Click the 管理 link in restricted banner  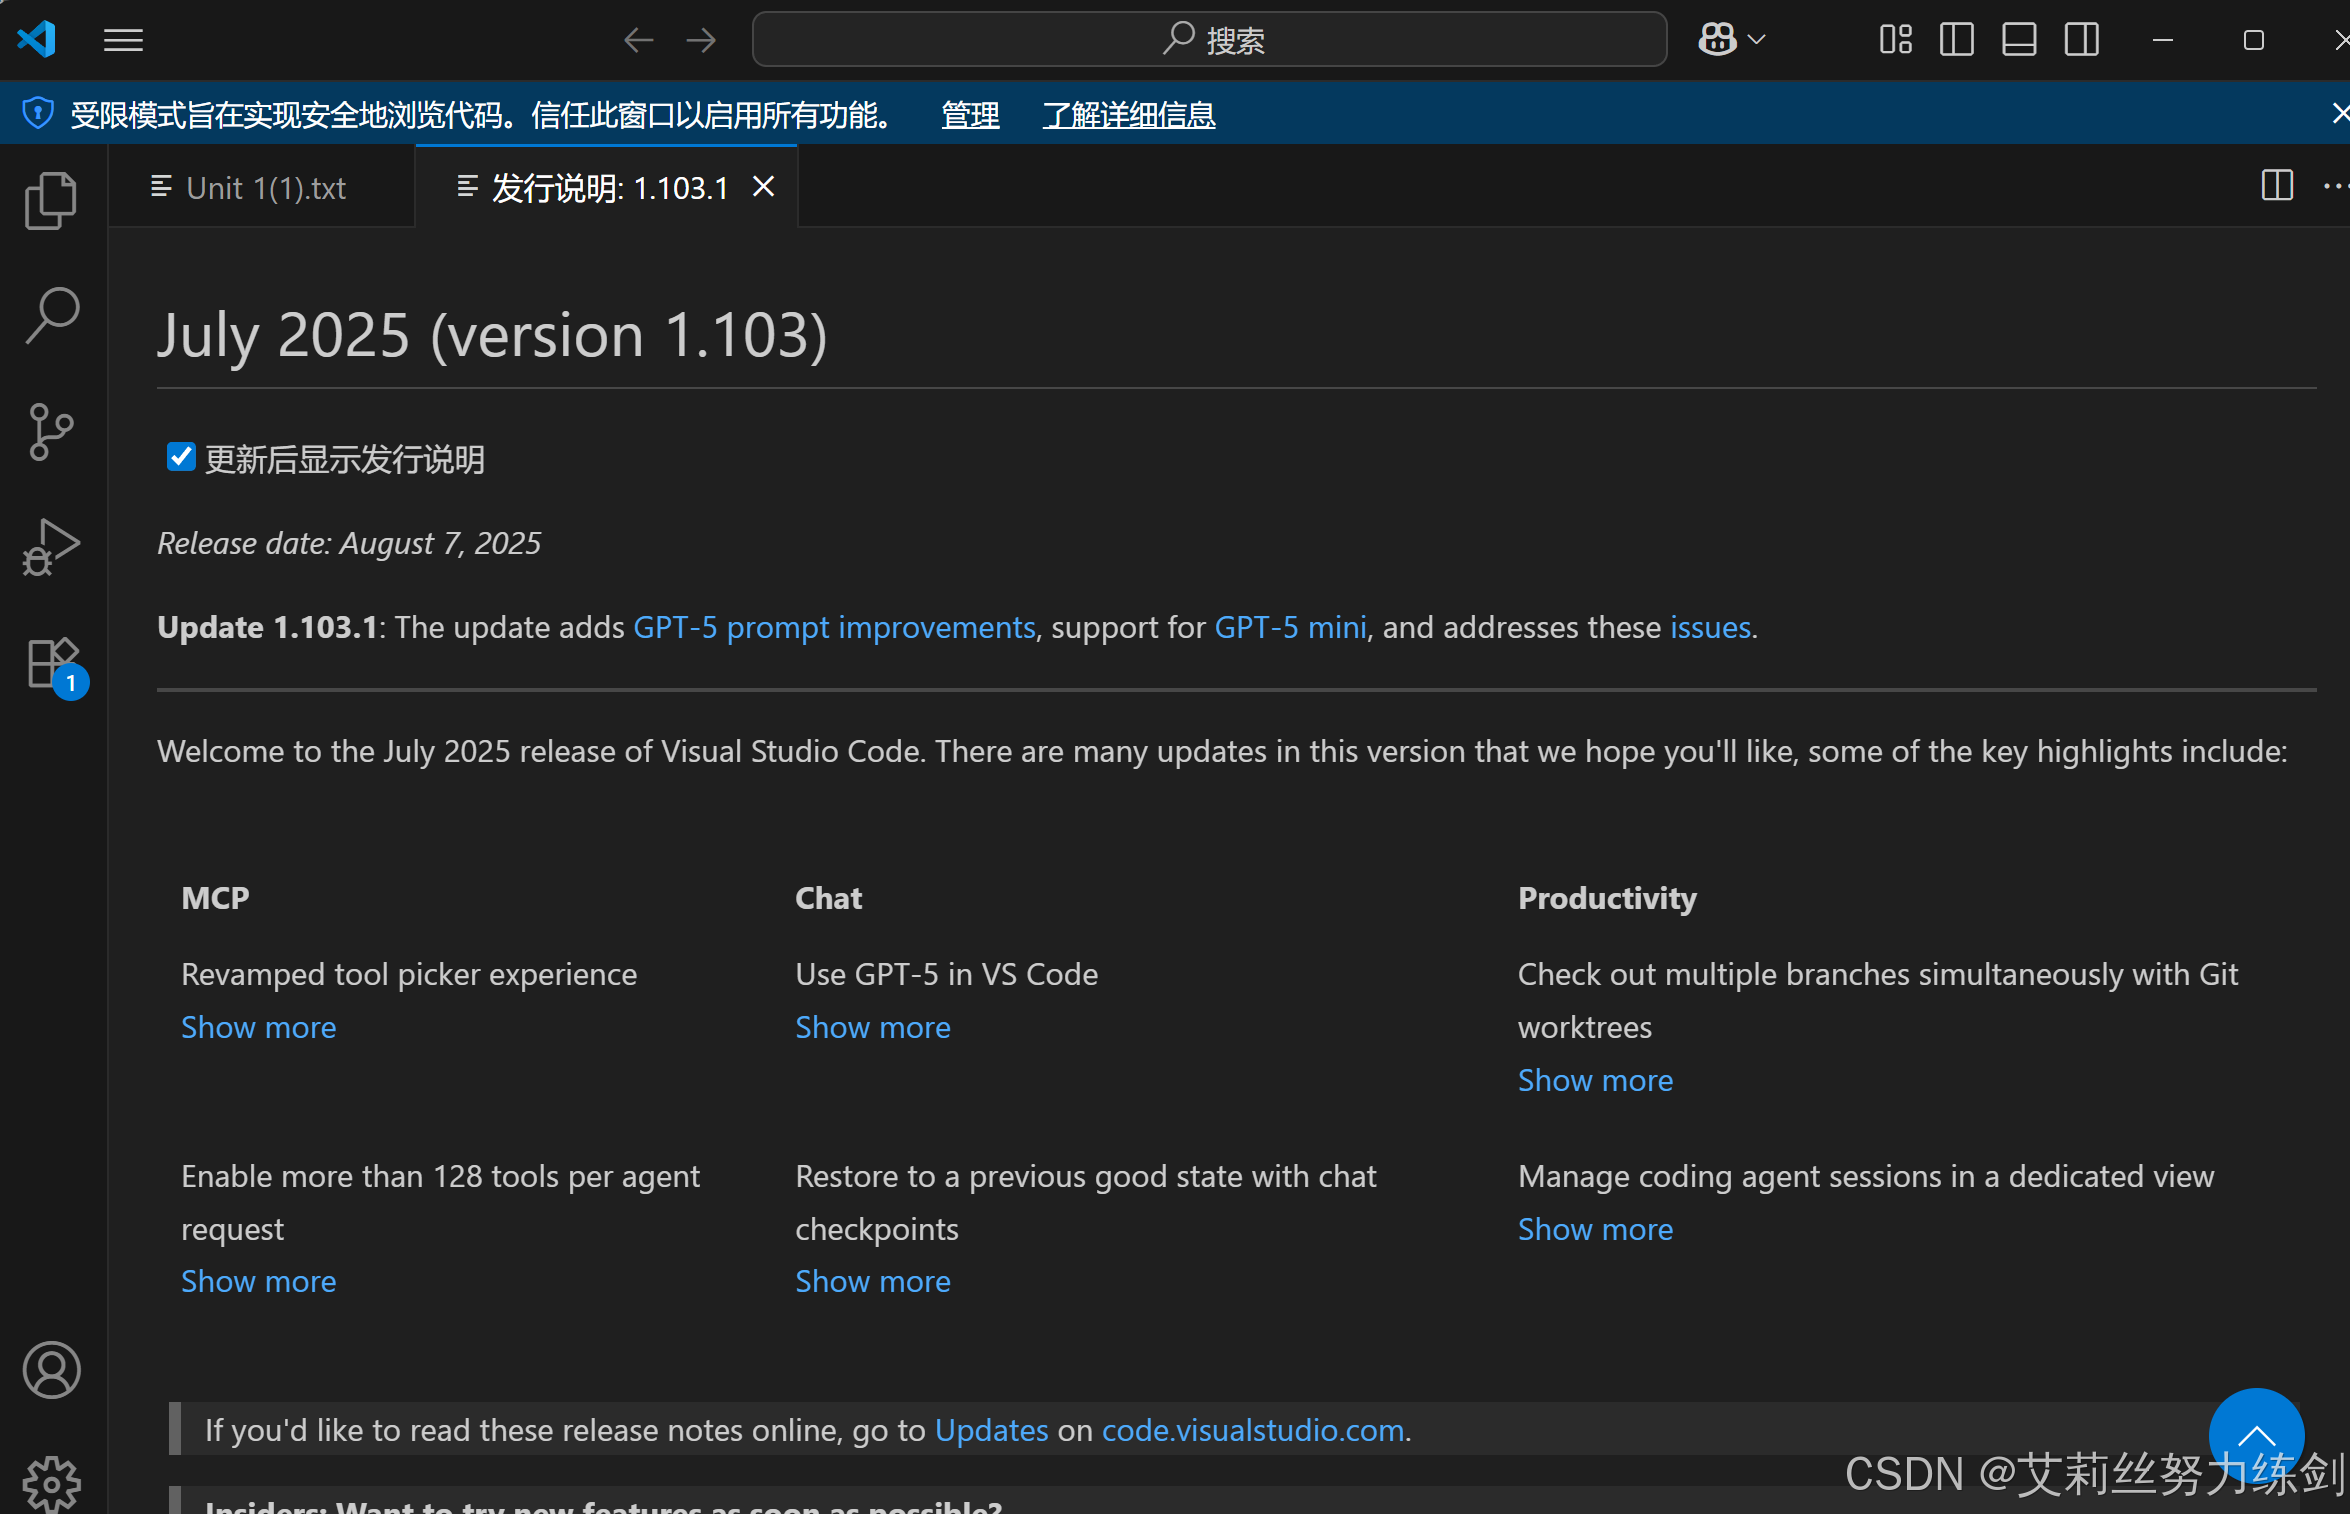tap(970, 115)
